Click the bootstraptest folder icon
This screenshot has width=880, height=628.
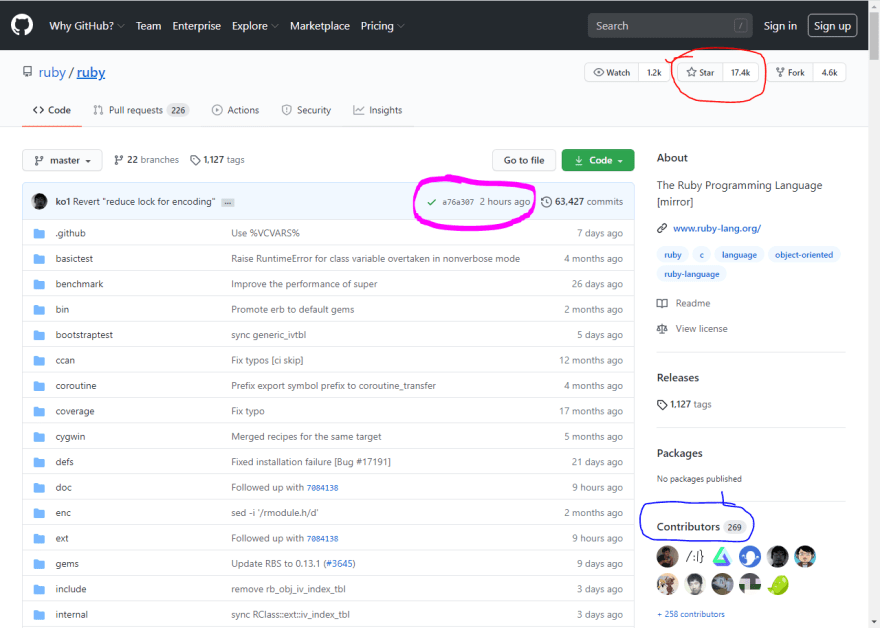coord(39,335)
